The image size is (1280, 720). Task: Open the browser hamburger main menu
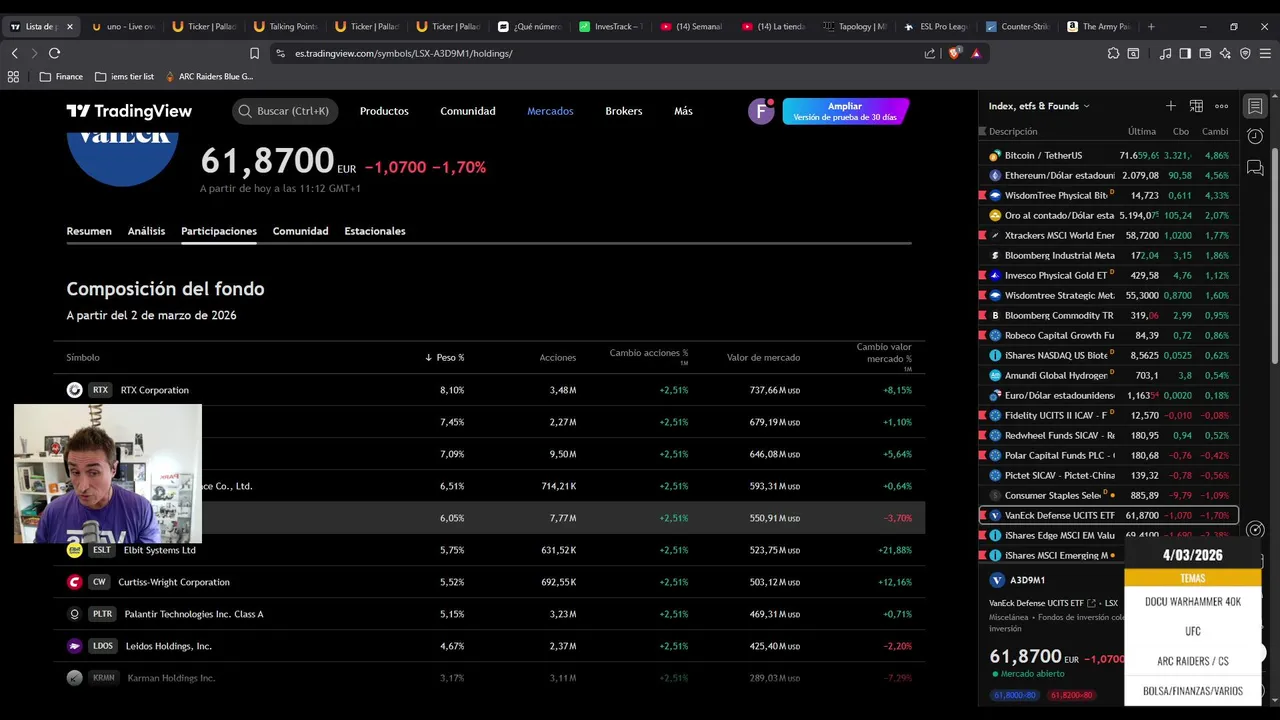click(x=1265, y=53)
